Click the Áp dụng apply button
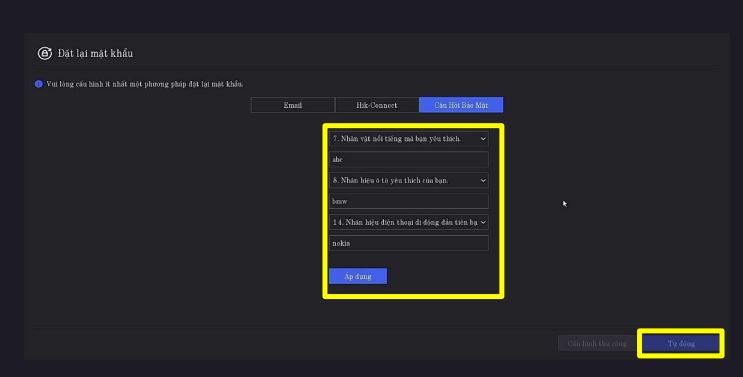The image size is (743, 377). click(358, 276)
